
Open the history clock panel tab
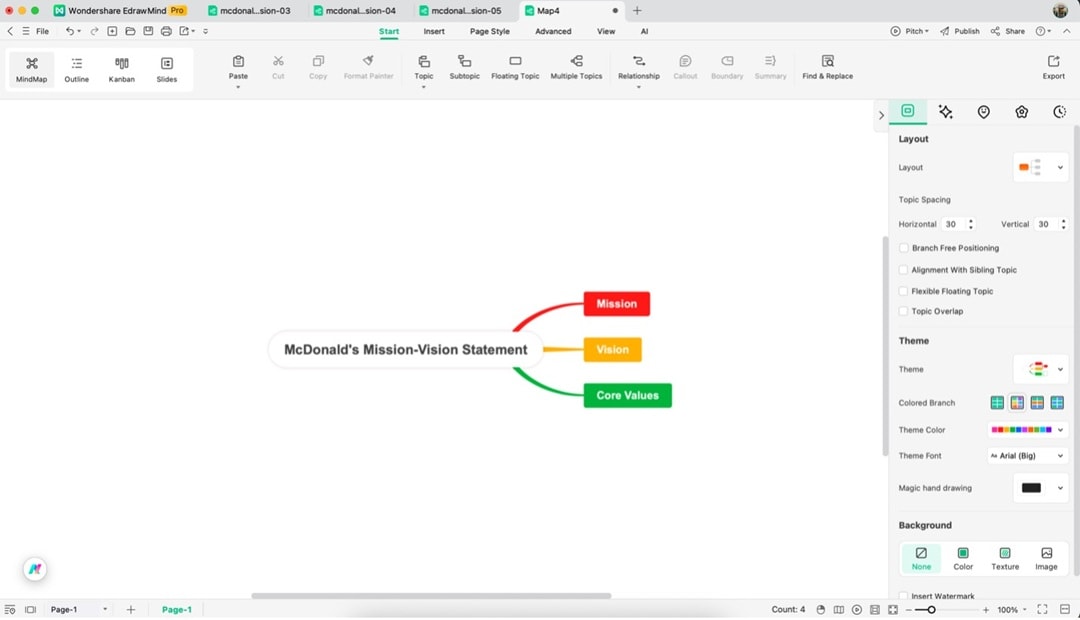pyautogui.click(x=1059, y=112)
